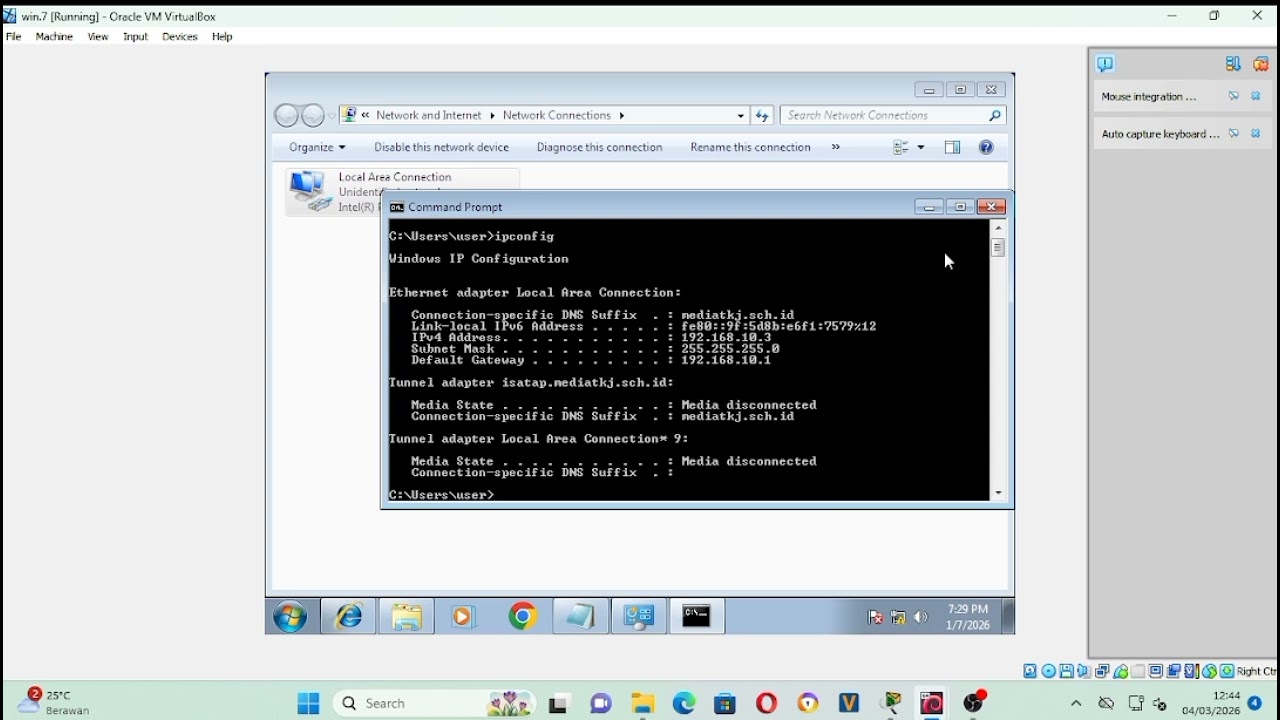The height and width of the screenshot is (720, 1280).
Task: Expand the Auto capture keyboard notification text
Action: (1160, 134)
